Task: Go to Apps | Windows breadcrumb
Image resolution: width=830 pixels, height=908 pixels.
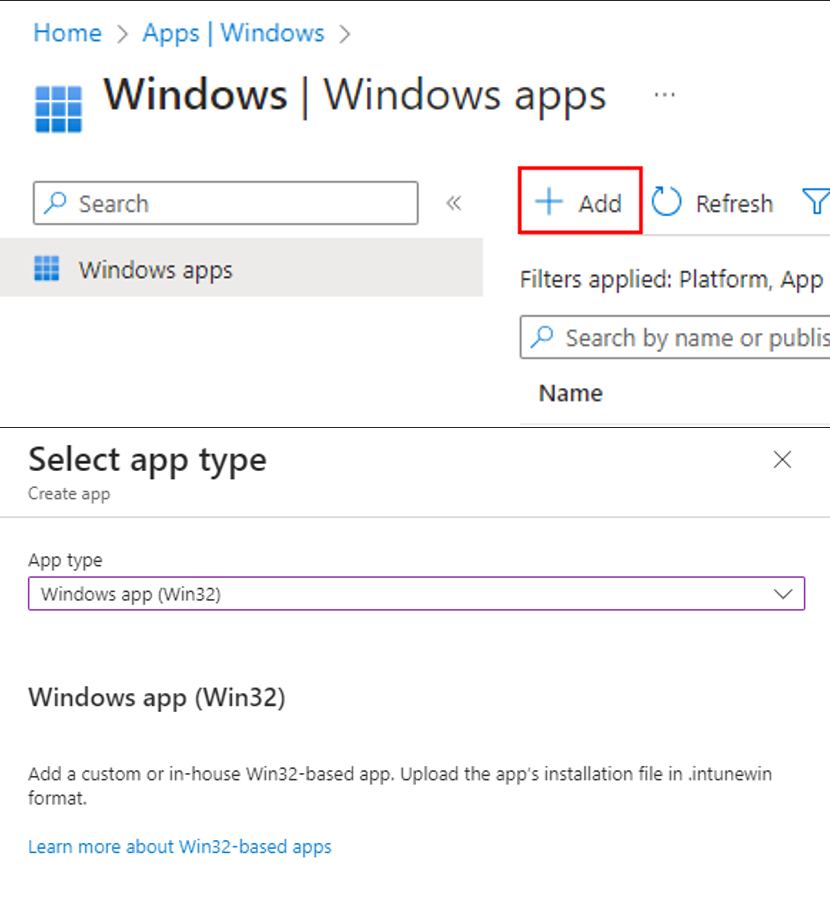Action: (233, 33)
